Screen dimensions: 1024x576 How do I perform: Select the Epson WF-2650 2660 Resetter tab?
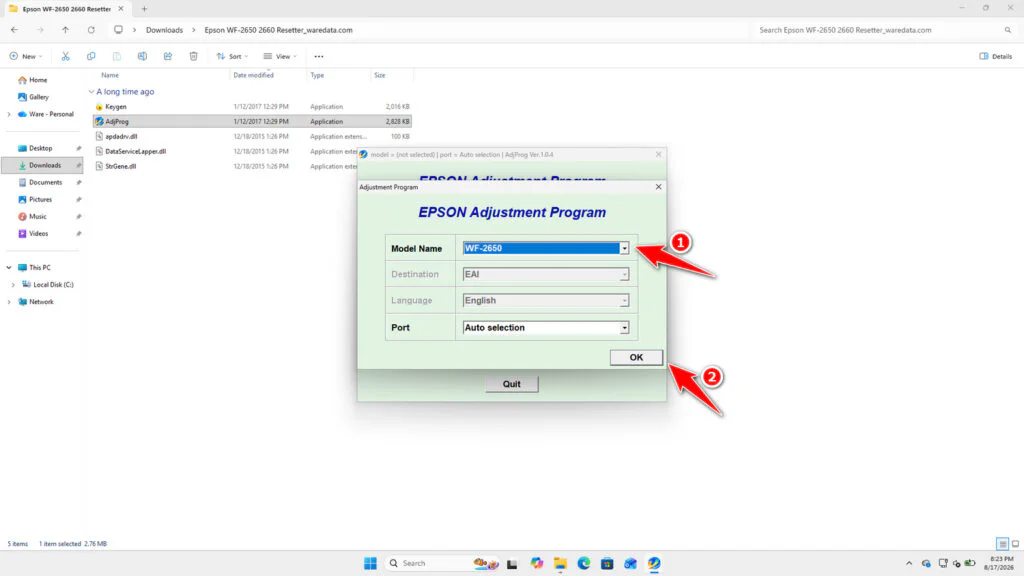[67, 9]
